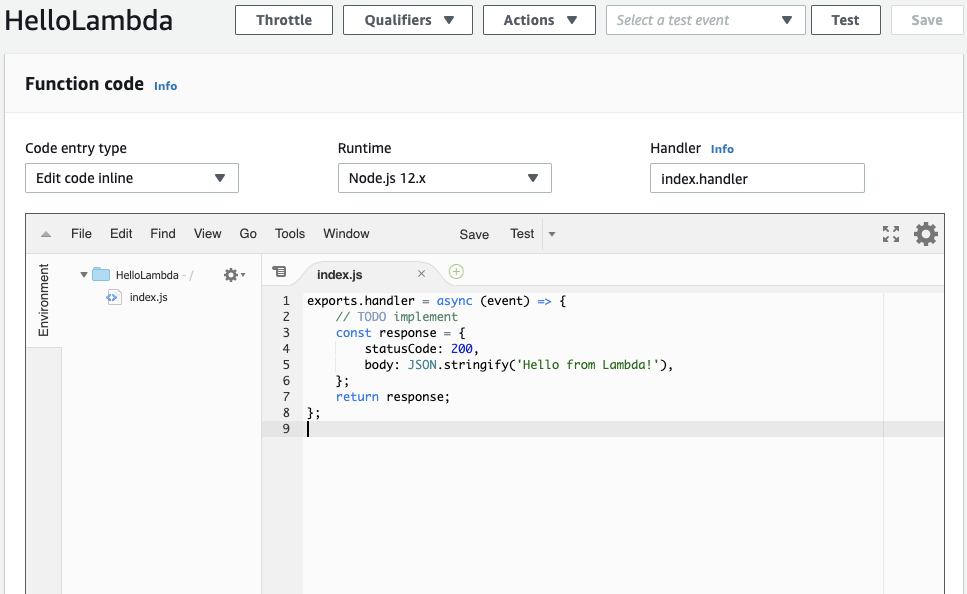This screenshot has height=594, width=967.
Task: Open the Tools menu
Action: pos(290,234)
